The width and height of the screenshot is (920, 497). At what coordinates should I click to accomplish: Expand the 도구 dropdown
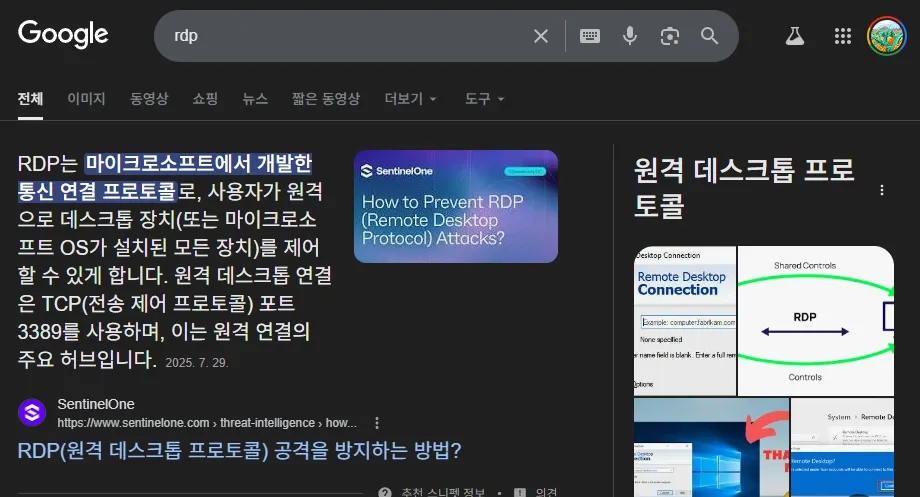click(484, 99)
